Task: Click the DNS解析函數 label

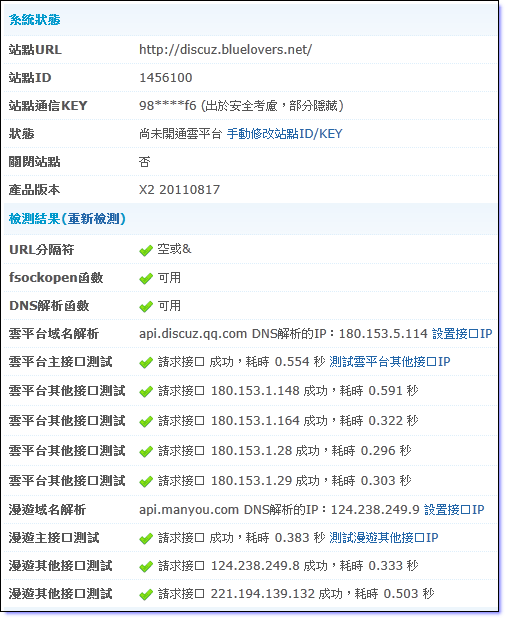Action: [49, 305]
